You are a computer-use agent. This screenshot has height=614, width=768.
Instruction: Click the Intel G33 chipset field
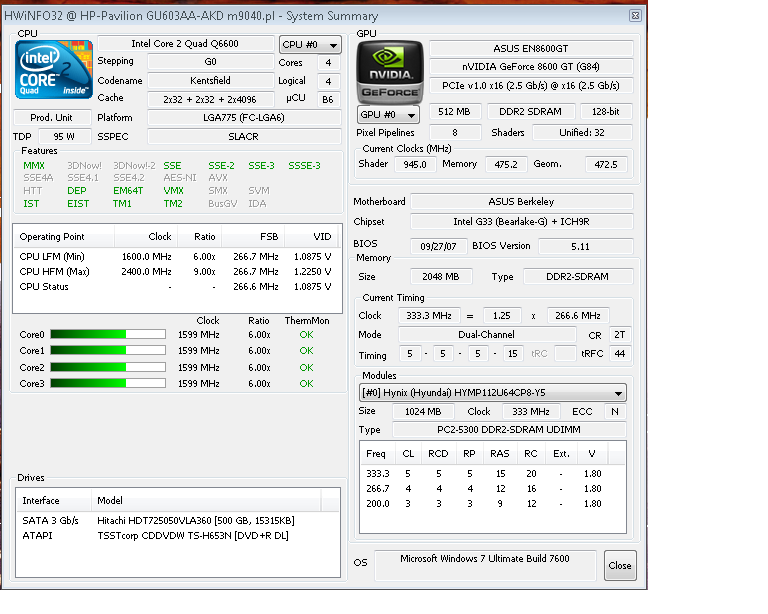click(521, 222)
